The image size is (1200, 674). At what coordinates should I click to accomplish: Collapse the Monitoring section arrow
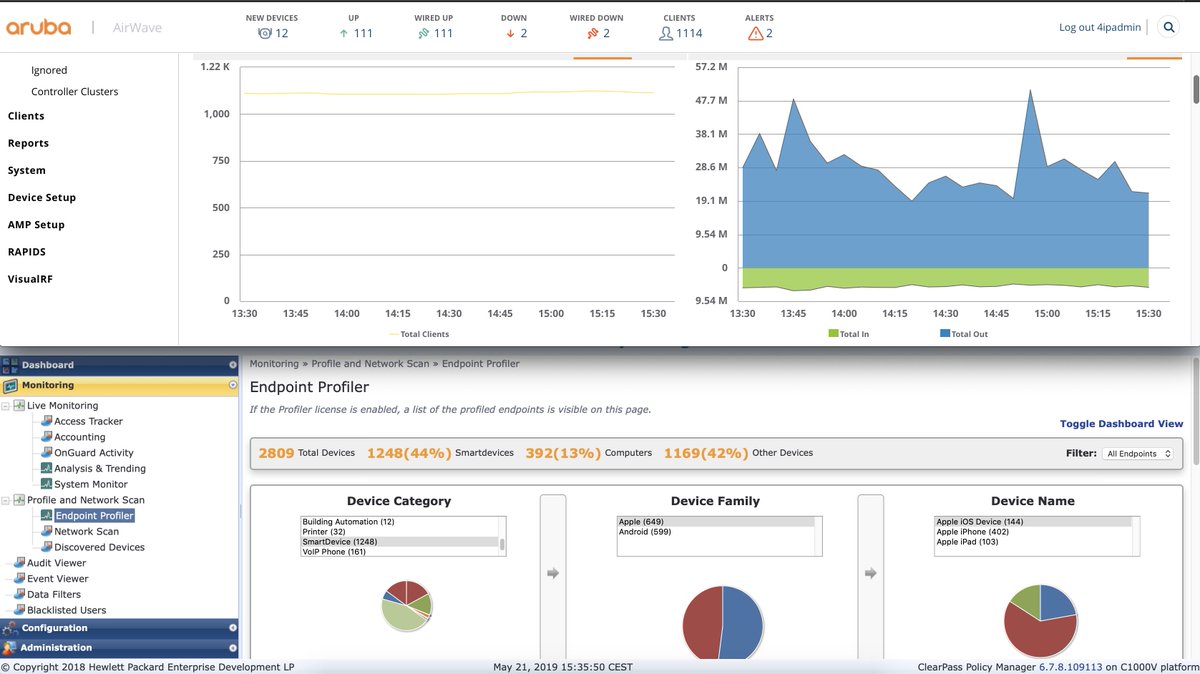(232, 385)
